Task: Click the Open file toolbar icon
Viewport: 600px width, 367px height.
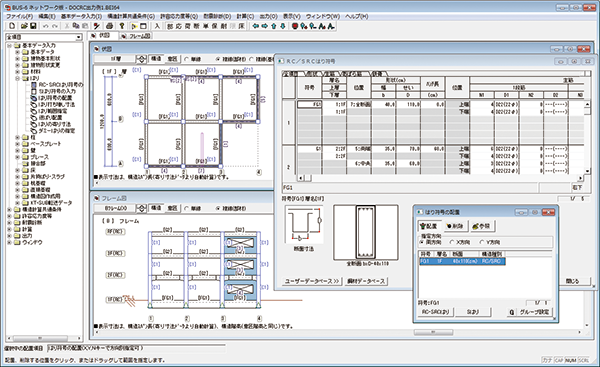Action: pyautogui.click(x=24, y=26)
